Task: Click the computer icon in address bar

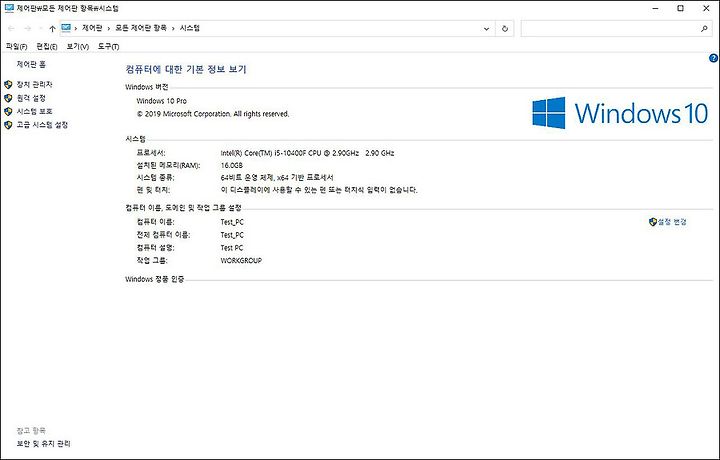Action: pos(66,28)
